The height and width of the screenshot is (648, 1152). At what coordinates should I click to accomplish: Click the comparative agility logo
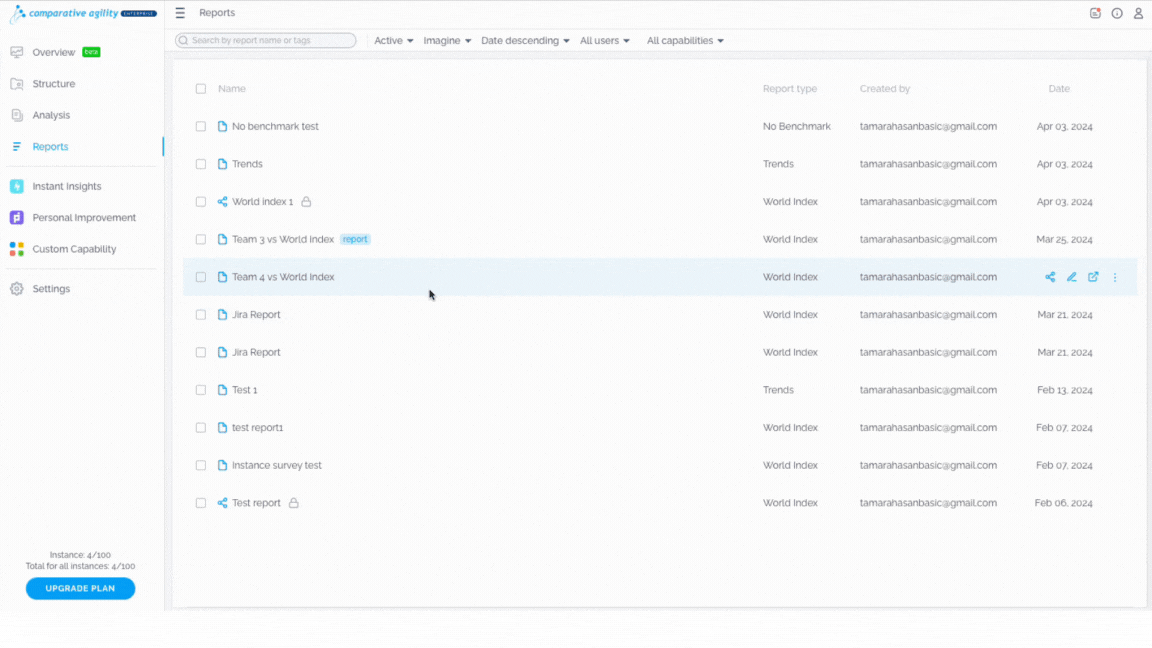coord(82,13)
